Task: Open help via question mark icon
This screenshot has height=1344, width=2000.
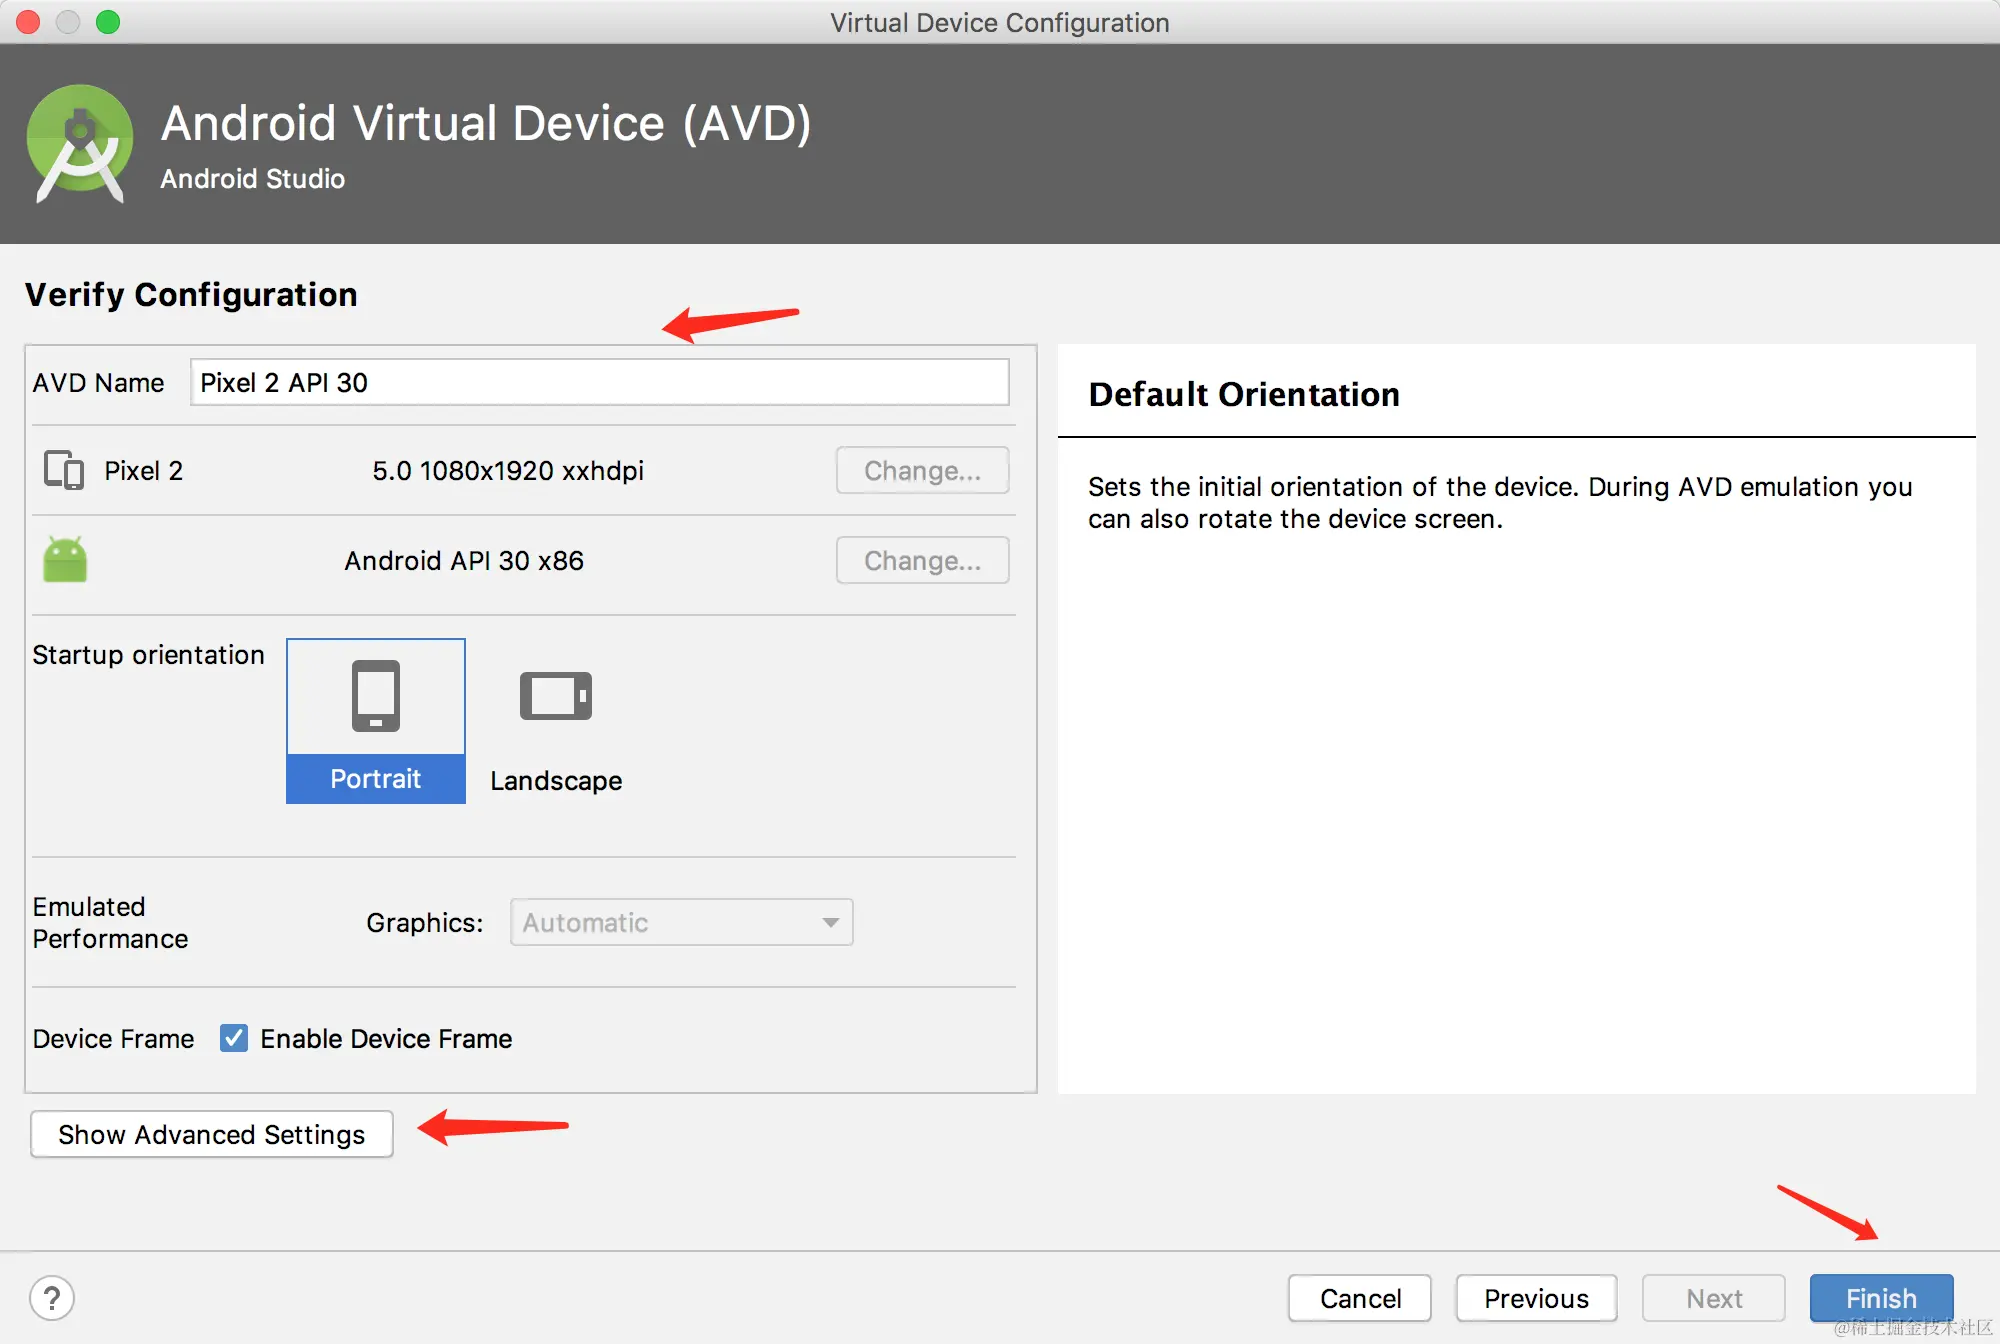Action: tap(52, 1298)
